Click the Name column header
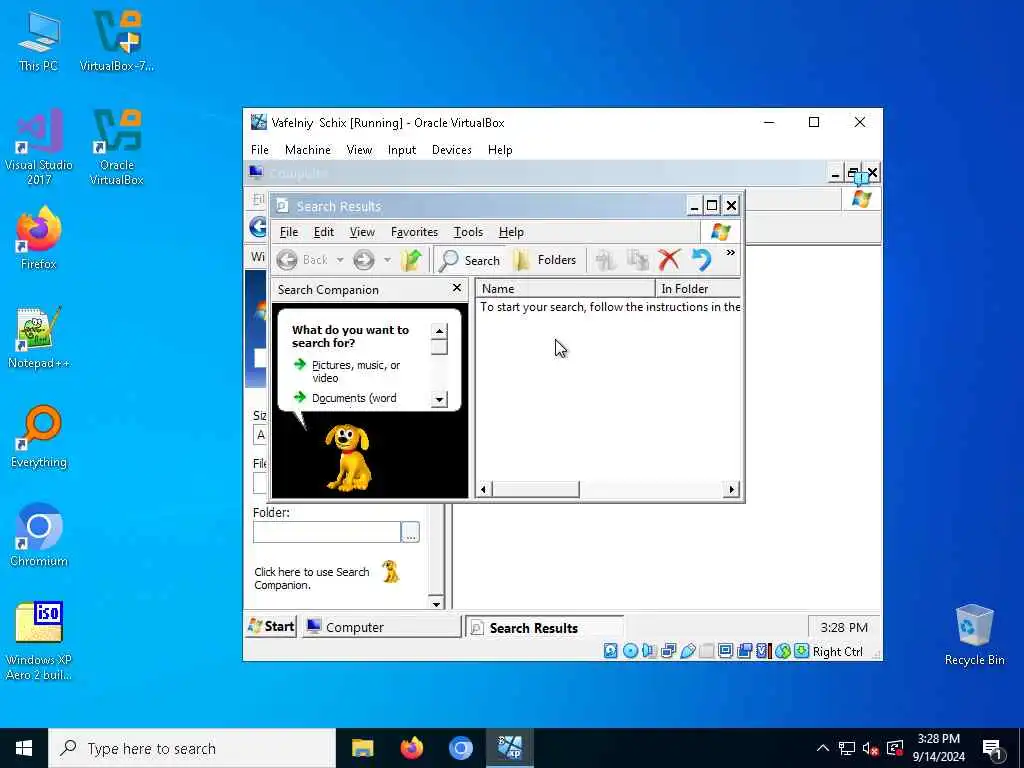 point(565,289)
